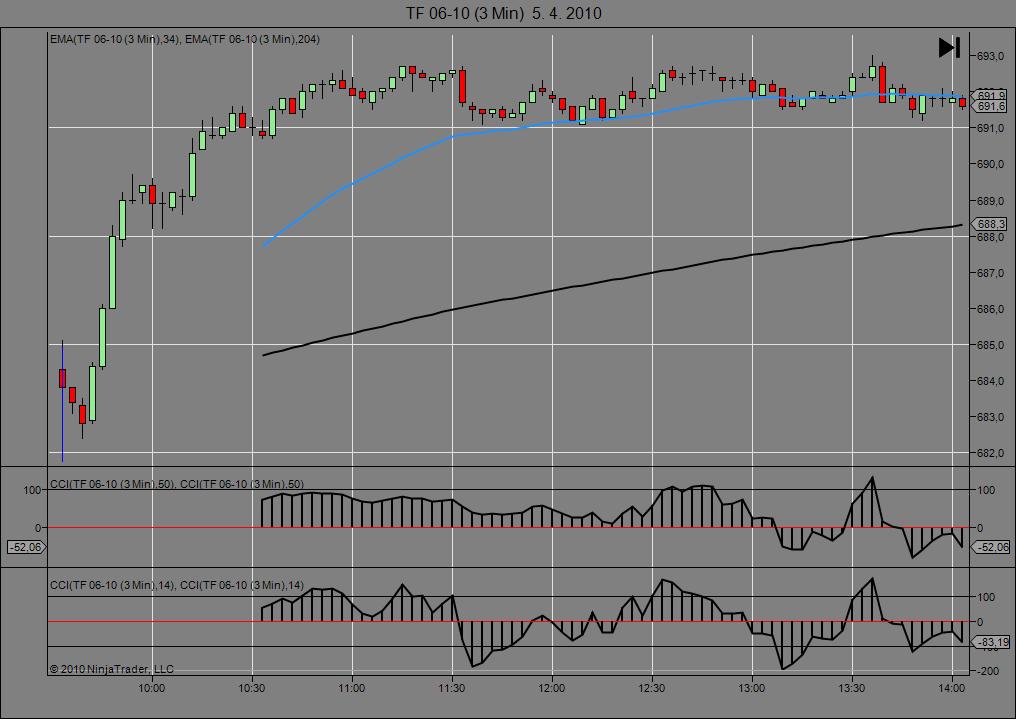Click the CCI 50 indicator panel label
This screenshot has height=719, width=1016.
click(x=177, y=484)
